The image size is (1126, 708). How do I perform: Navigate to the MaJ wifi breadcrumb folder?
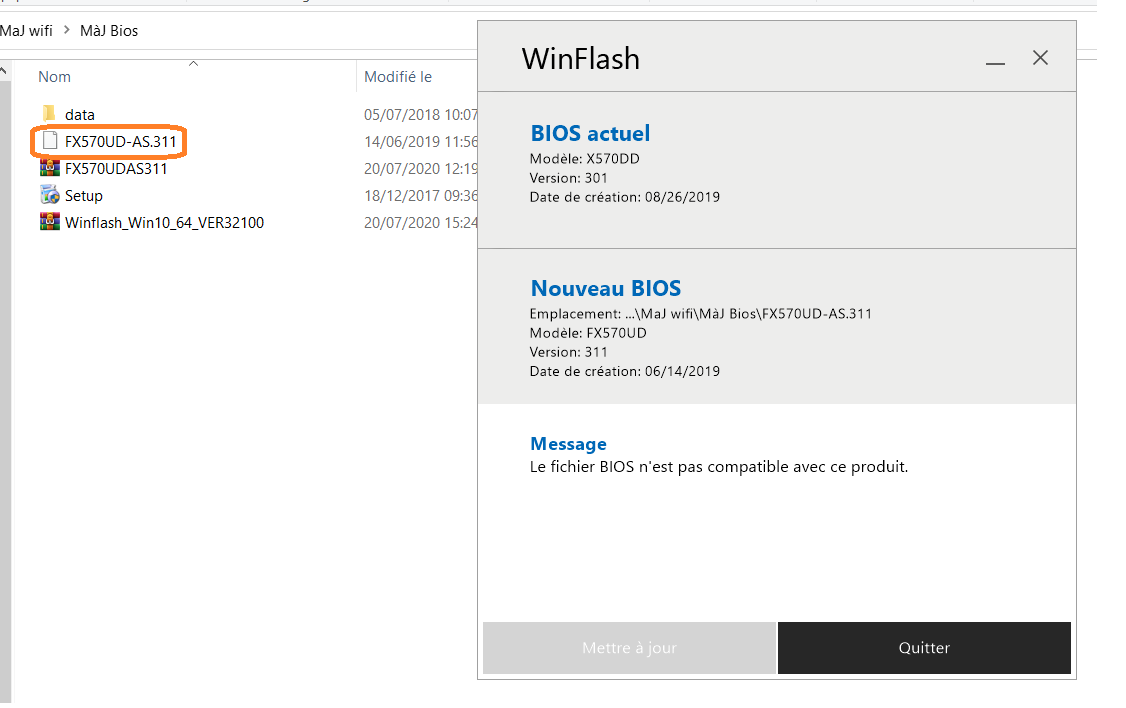pos(27,30)
